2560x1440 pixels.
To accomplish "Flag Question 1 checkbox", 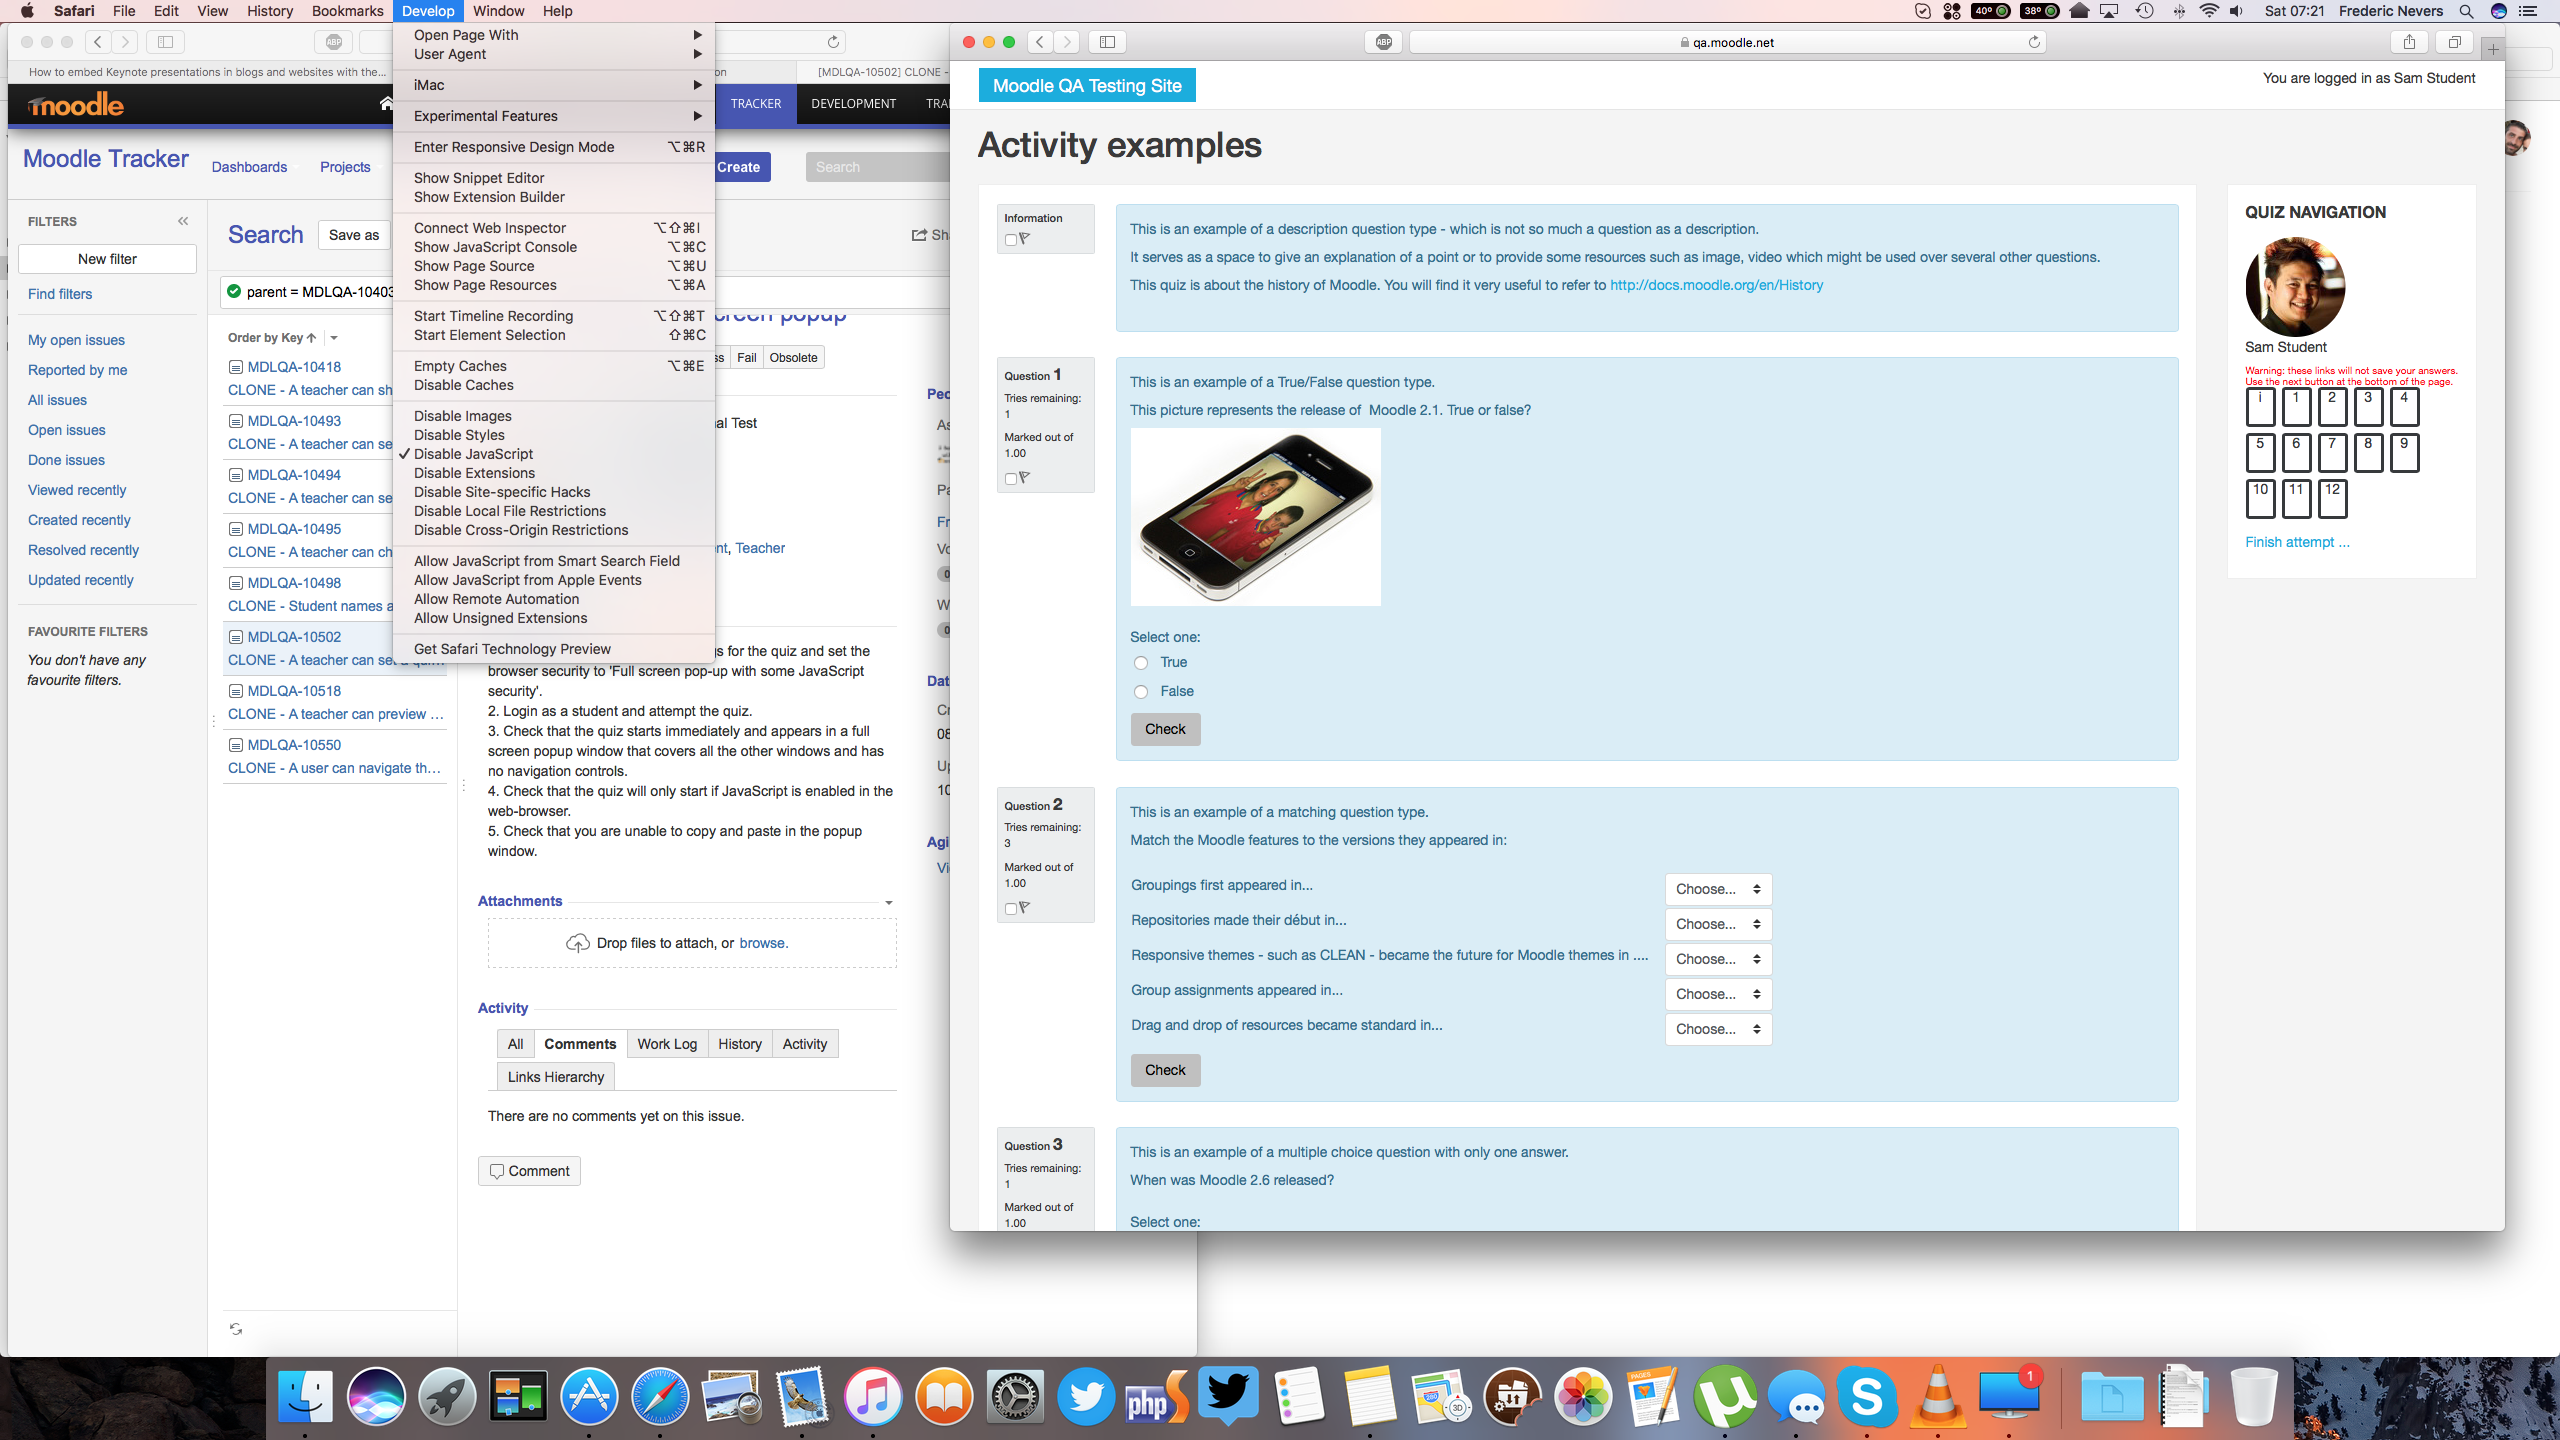I will tap(1011, 479).
